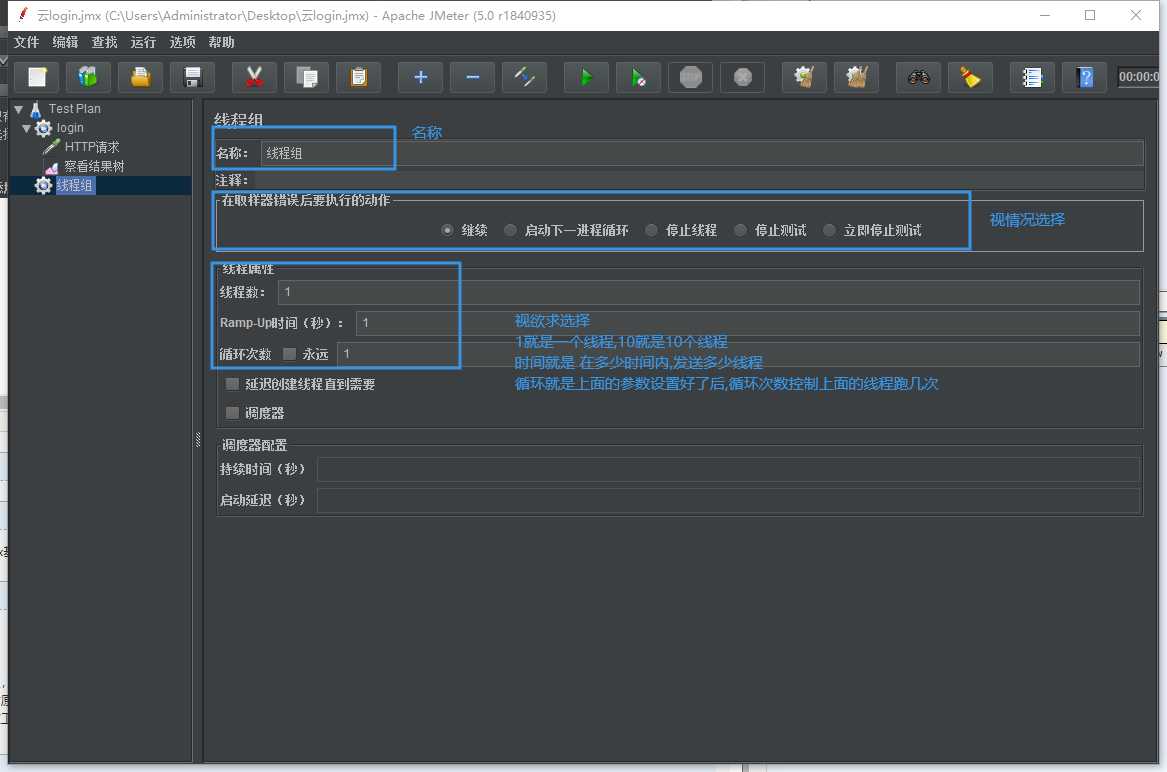Select the 察看结果树 listener node
1167x772 pixels.
point(94,166)
